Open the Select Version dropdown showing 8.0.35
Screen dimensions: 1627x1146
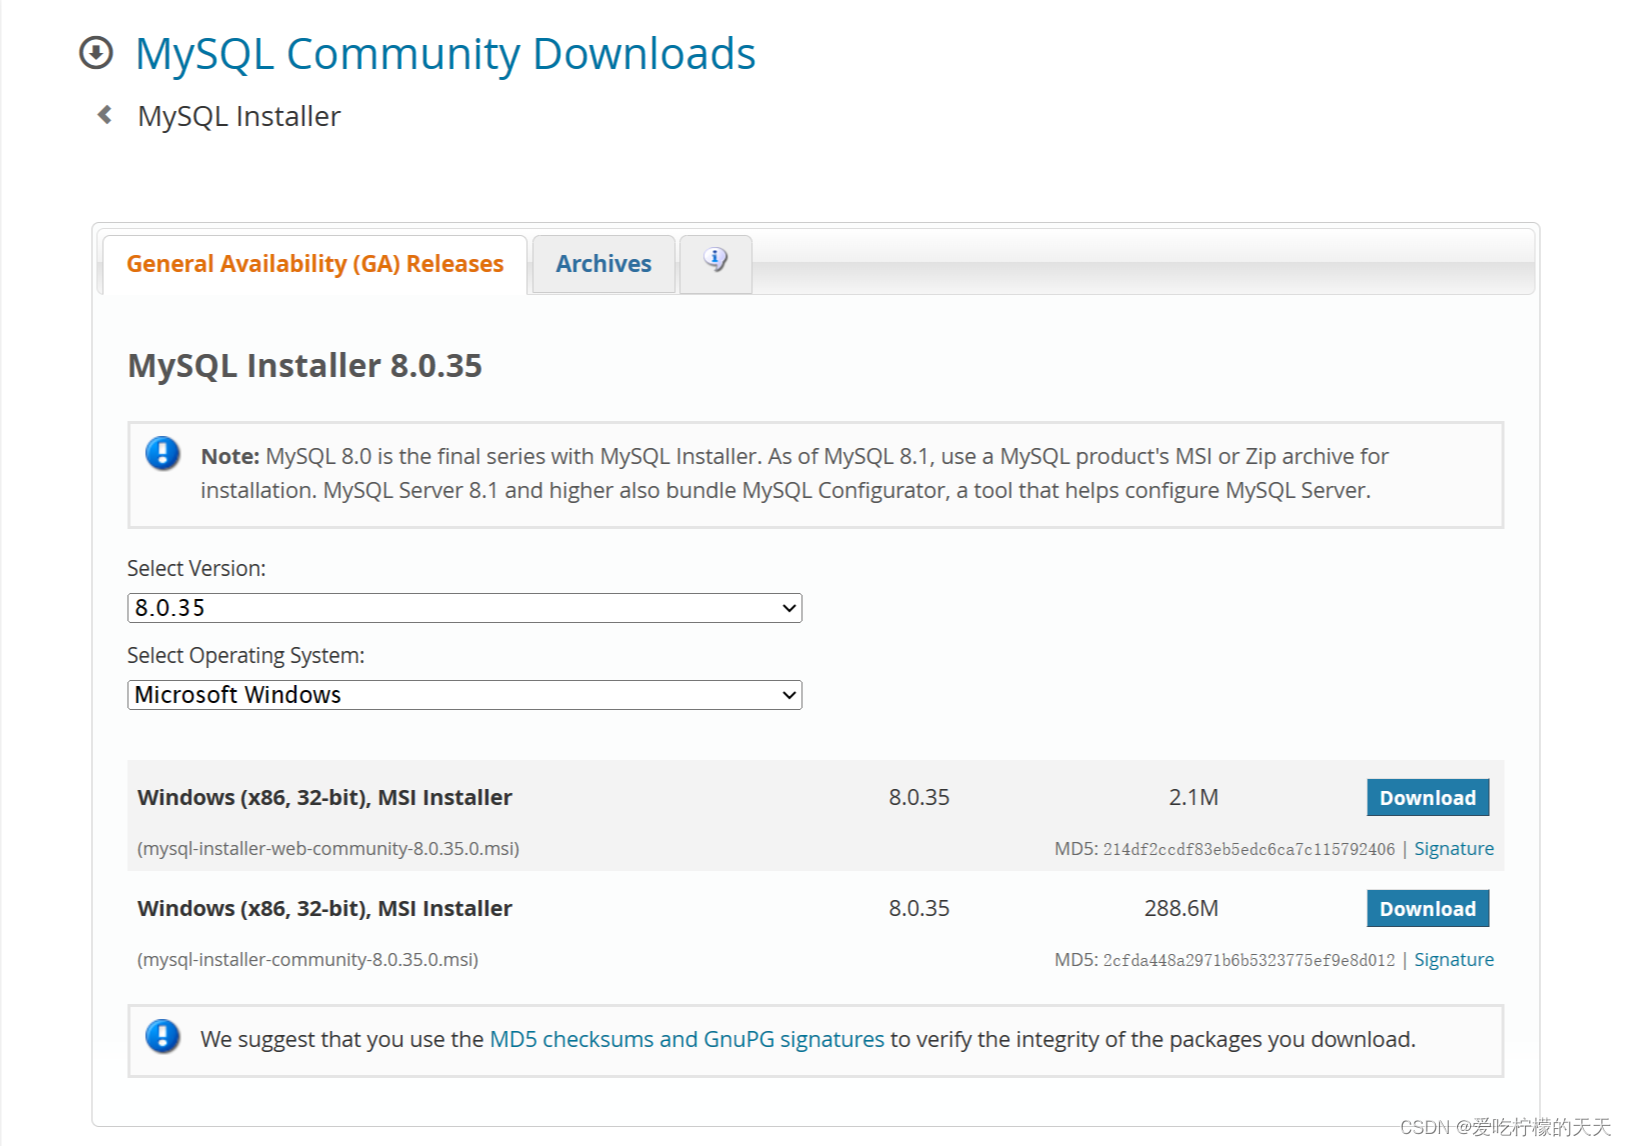tap(465, 608)
